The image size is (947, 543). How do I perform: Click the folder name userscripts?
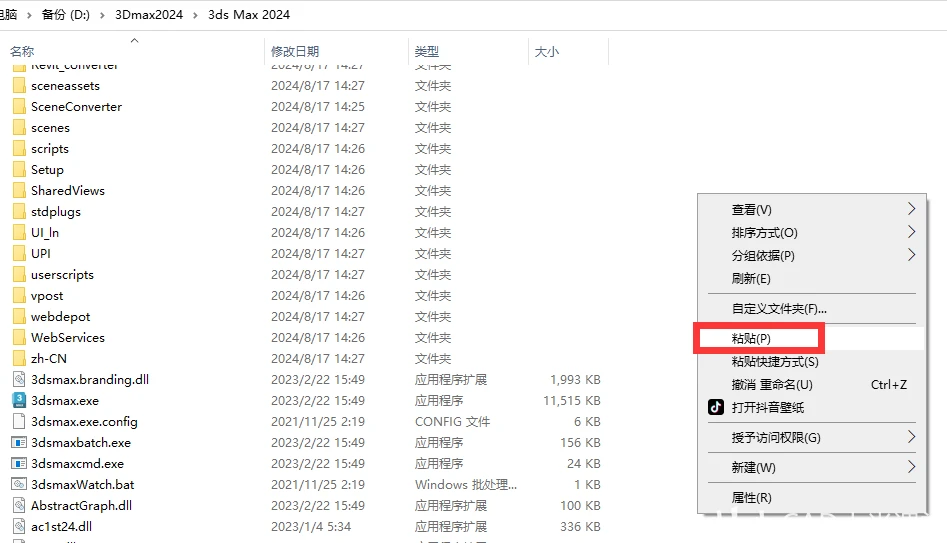(x=62, y=275)
